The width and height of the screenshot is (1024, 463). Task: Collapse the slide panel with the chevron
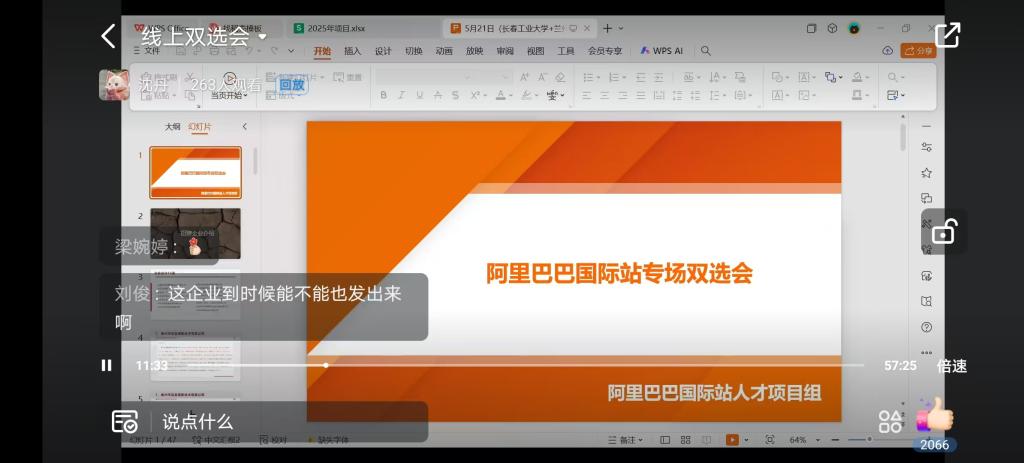click(x=245, y=127)
